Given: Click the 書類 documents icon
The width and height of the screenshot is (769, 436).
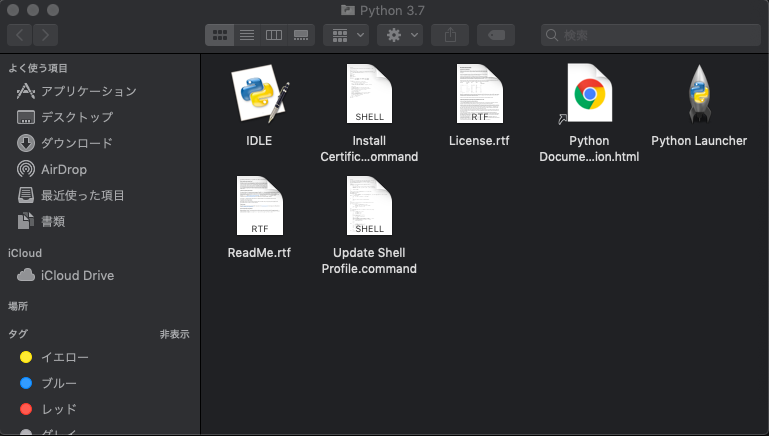Looking at the screenshot, I should click(x=26, y=221).
